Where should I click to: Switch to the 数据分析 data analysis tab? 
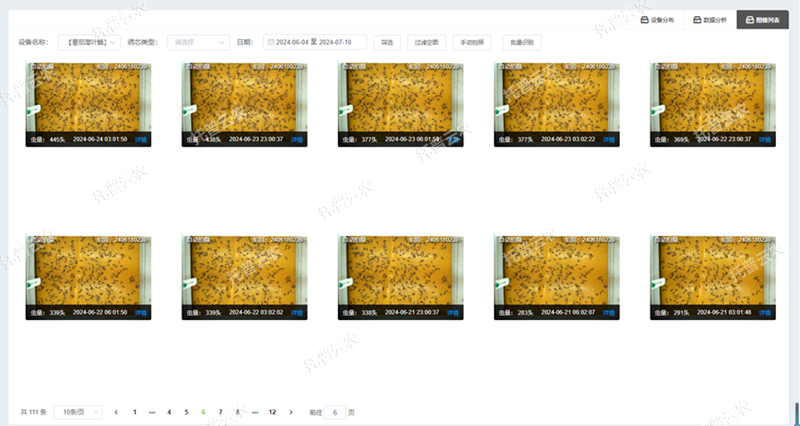click(710, 19)
